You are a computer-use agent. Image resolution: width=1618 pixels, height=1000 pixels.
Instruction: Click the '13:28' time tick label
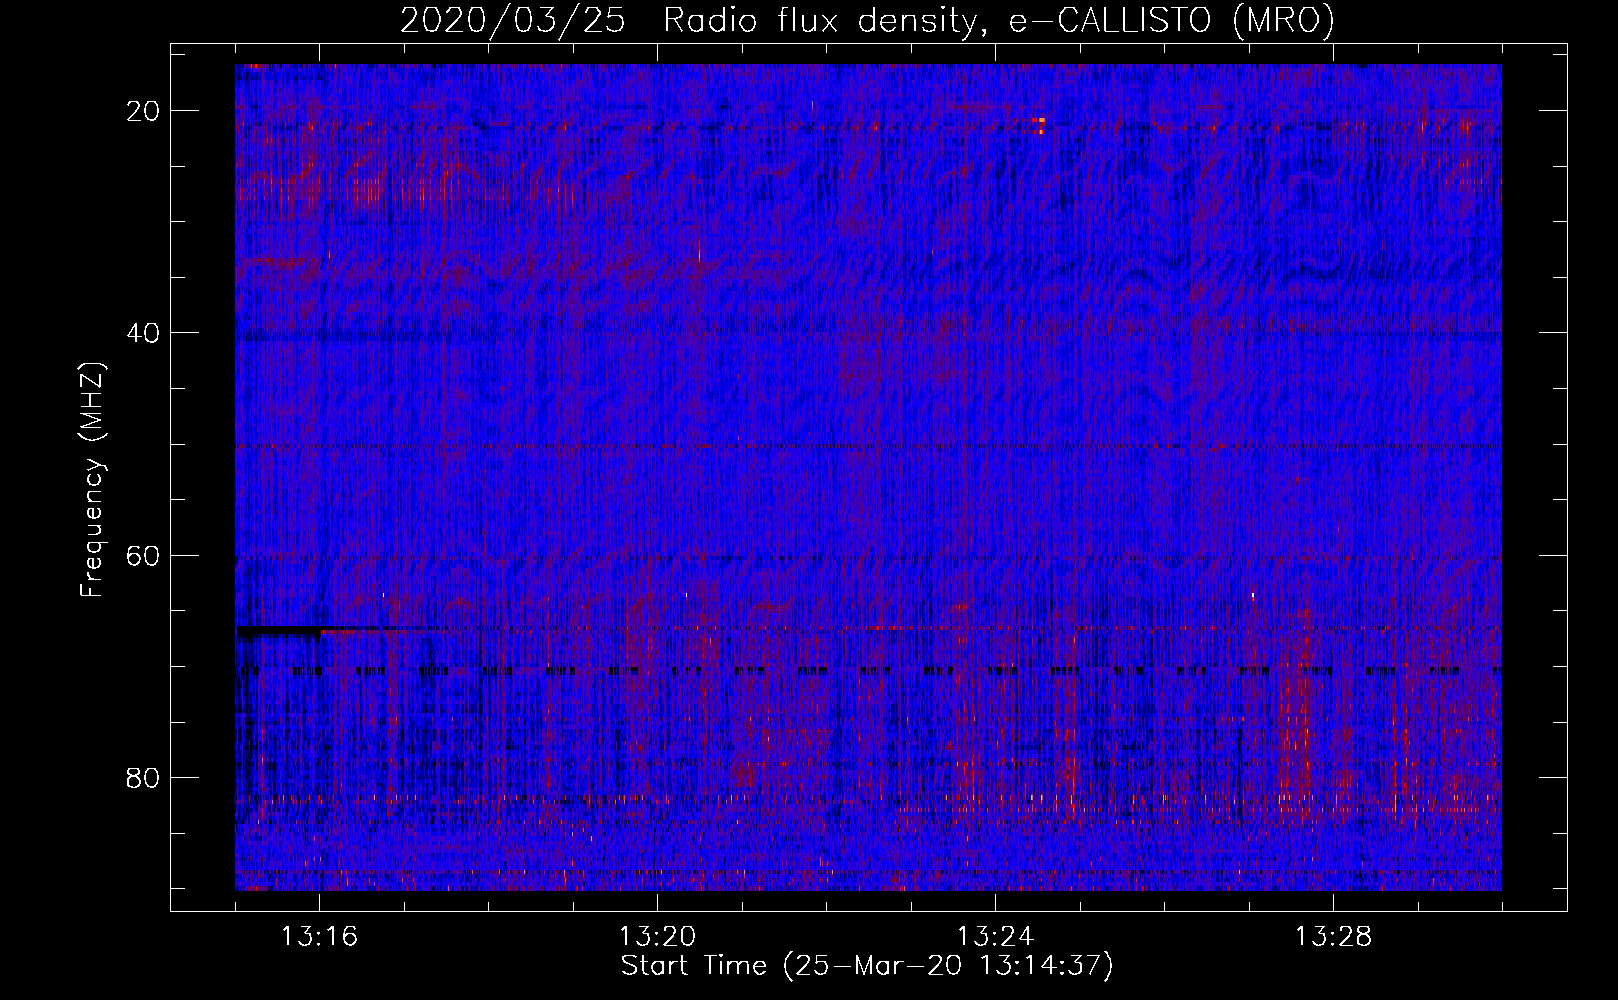click(1333, 937)
